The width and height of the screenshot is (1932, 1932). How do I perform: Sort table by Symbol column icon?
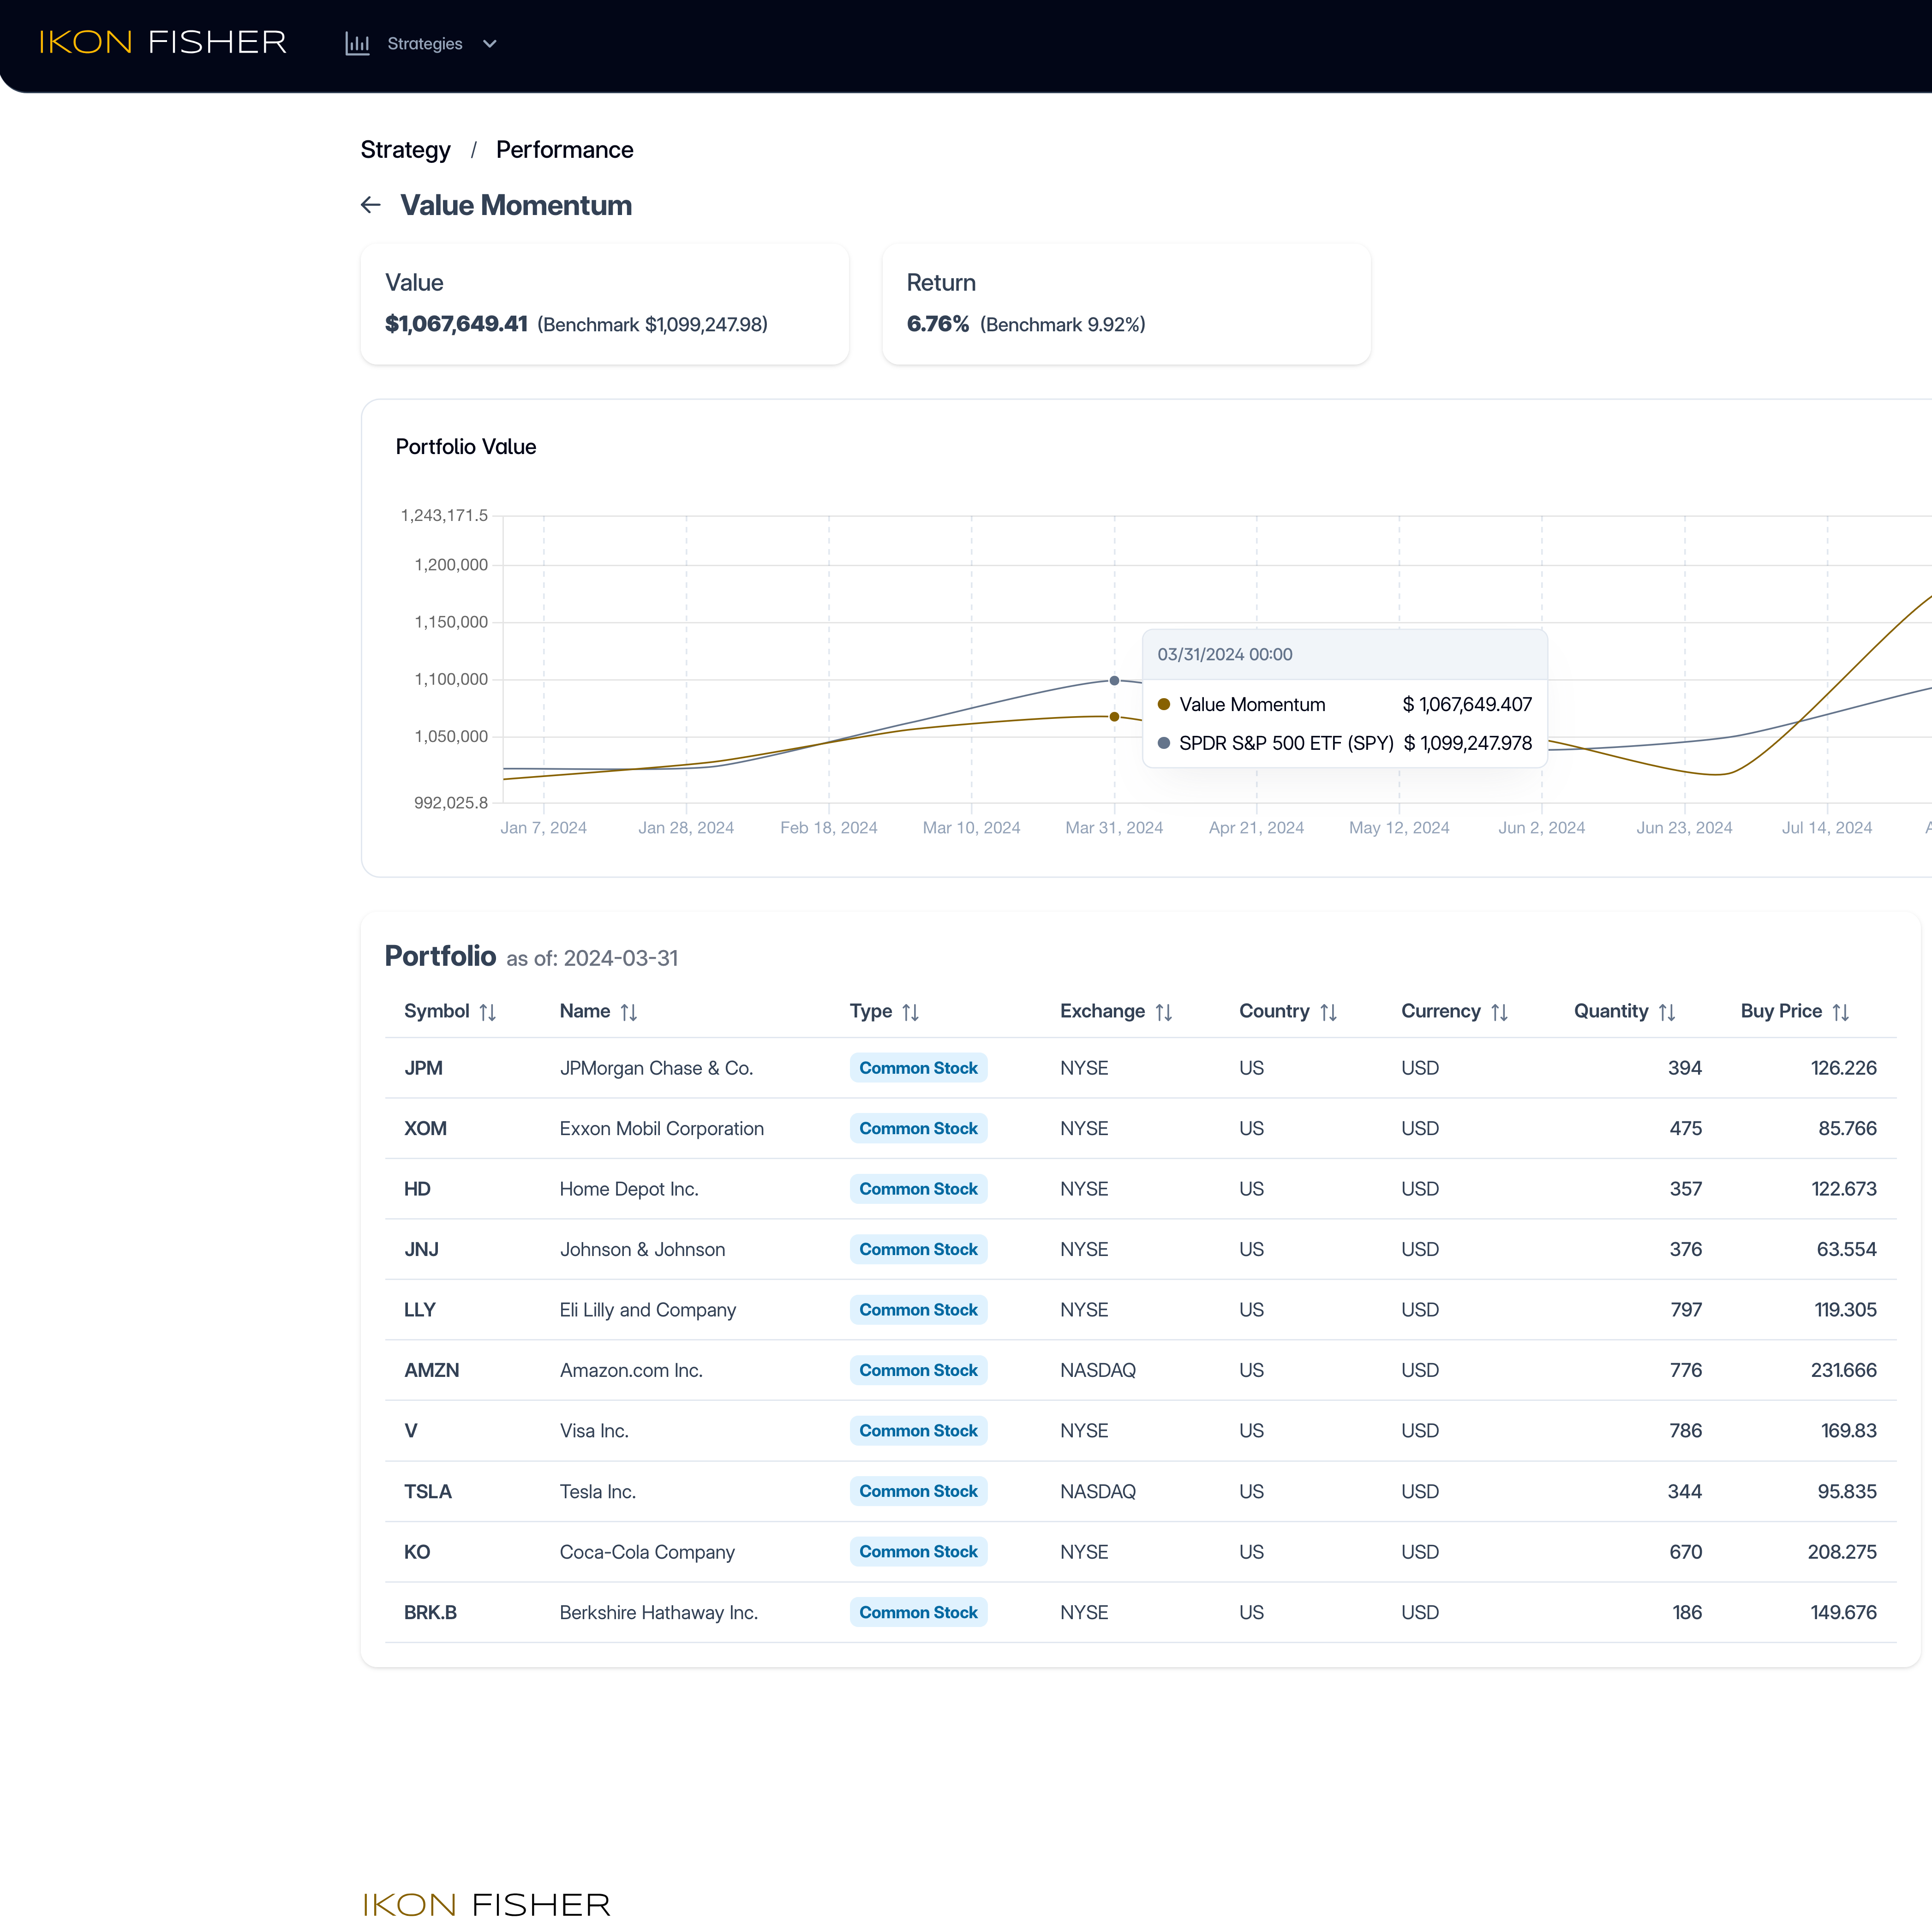[488, 1012]
